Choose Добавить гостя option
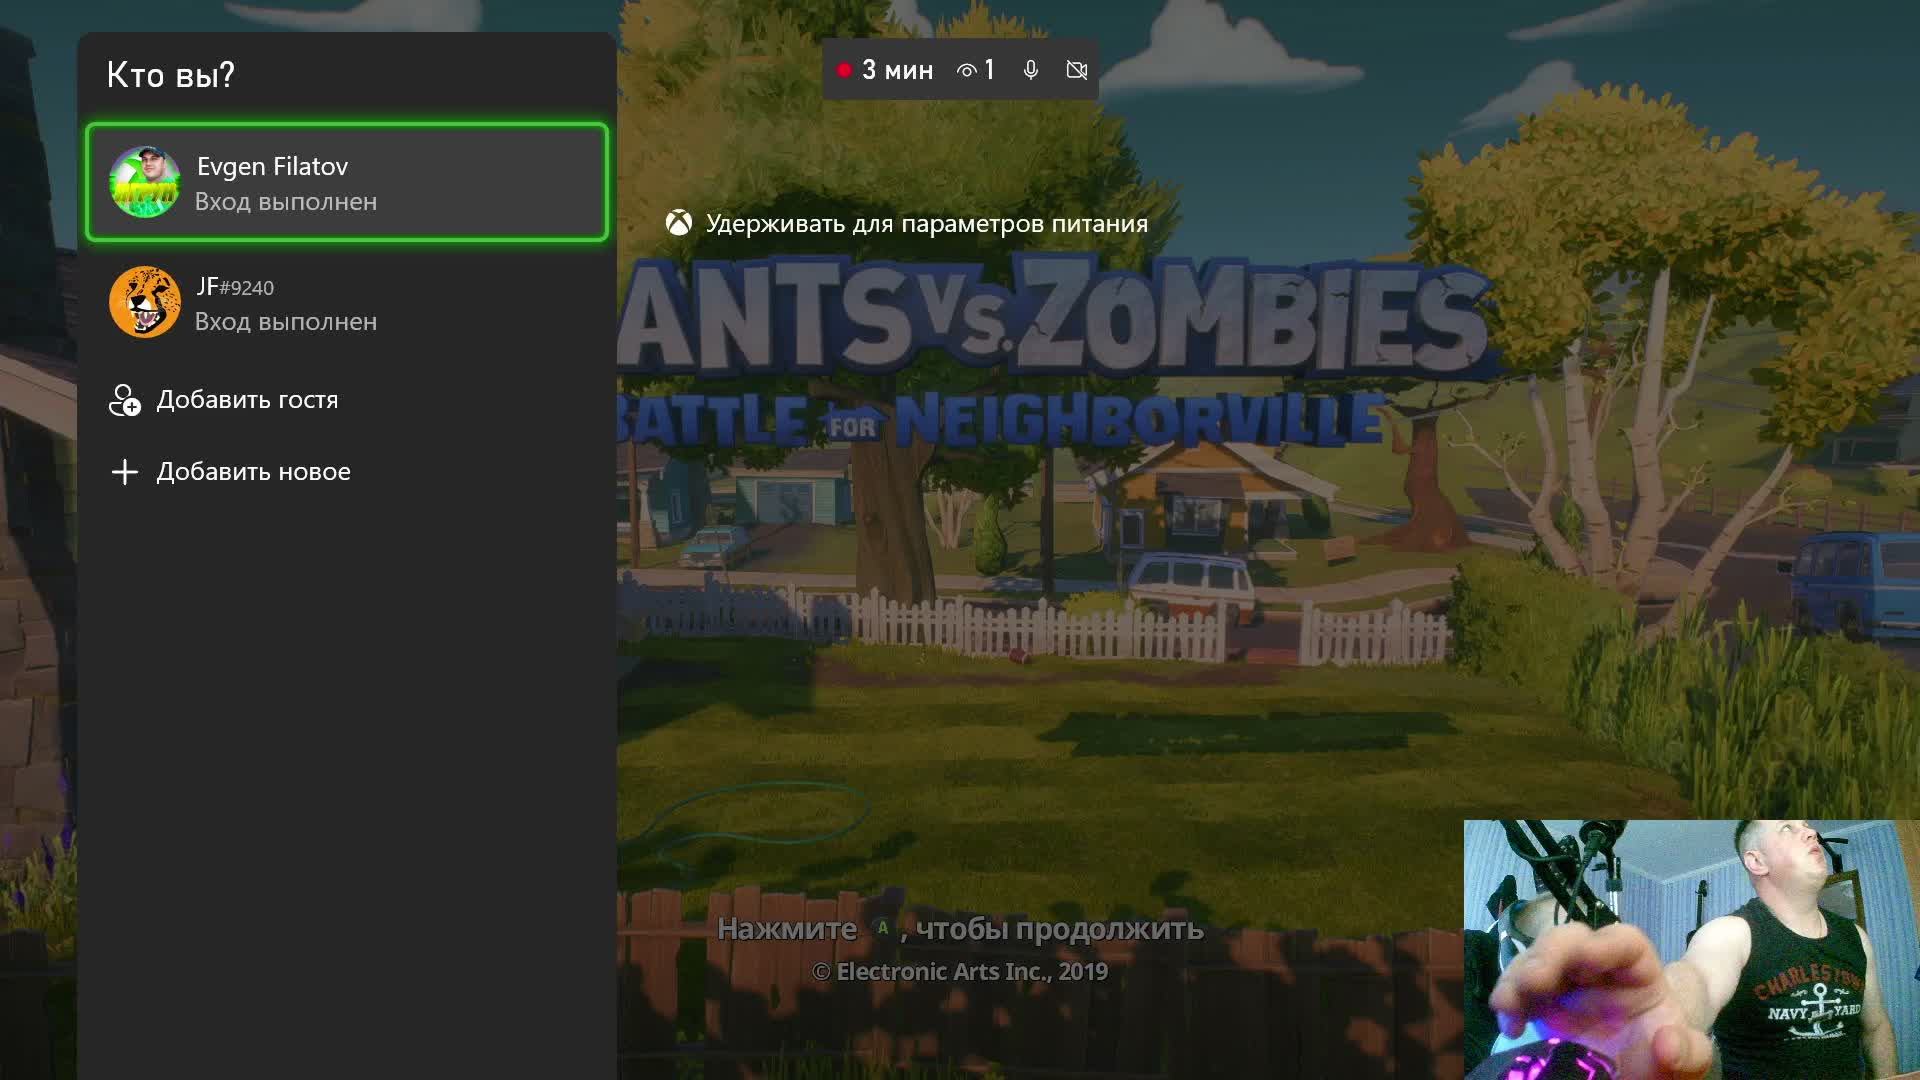 347,400
